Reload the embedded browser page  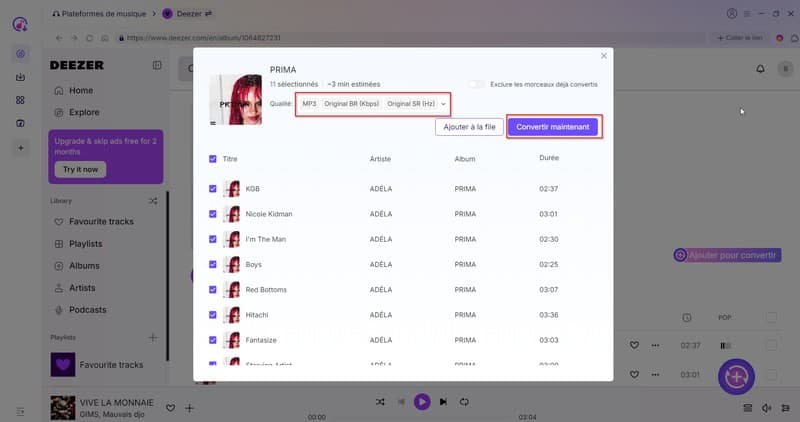coord(89,38)
